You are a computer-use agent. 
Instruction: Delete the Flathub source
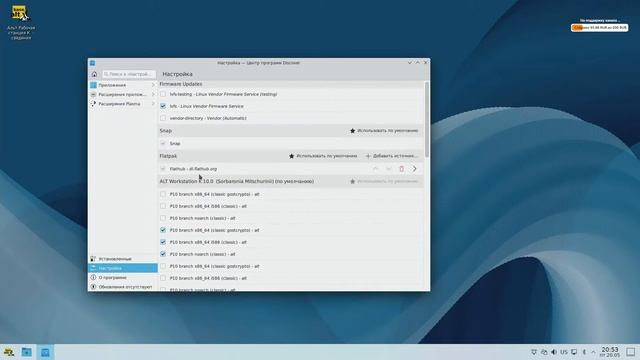pos(402,169)
